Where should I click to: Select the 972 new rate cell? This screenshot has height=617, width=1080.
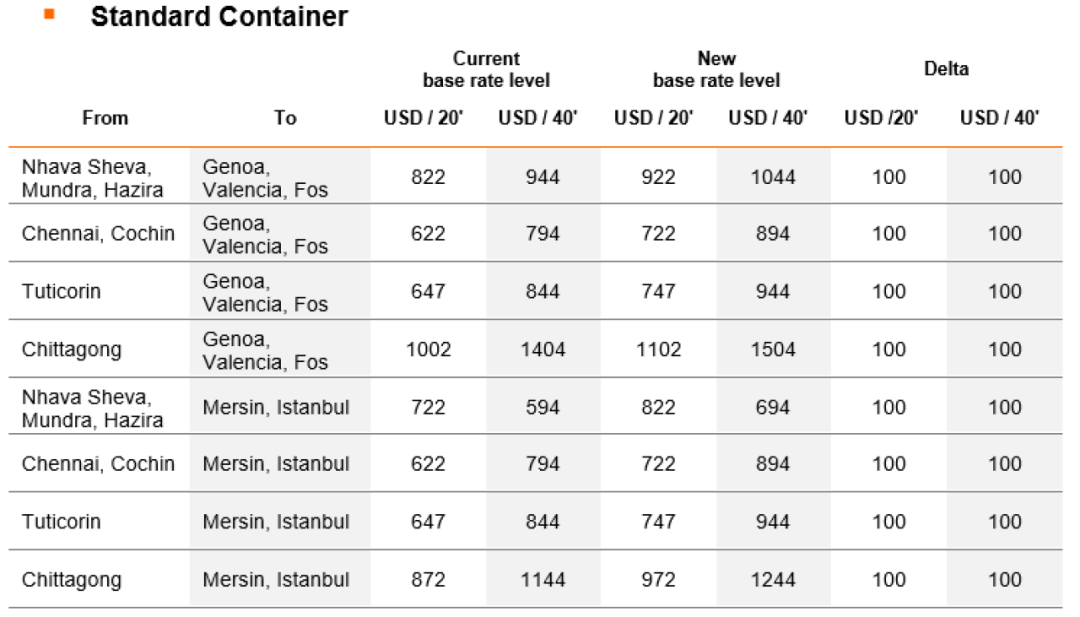point(658,579)
